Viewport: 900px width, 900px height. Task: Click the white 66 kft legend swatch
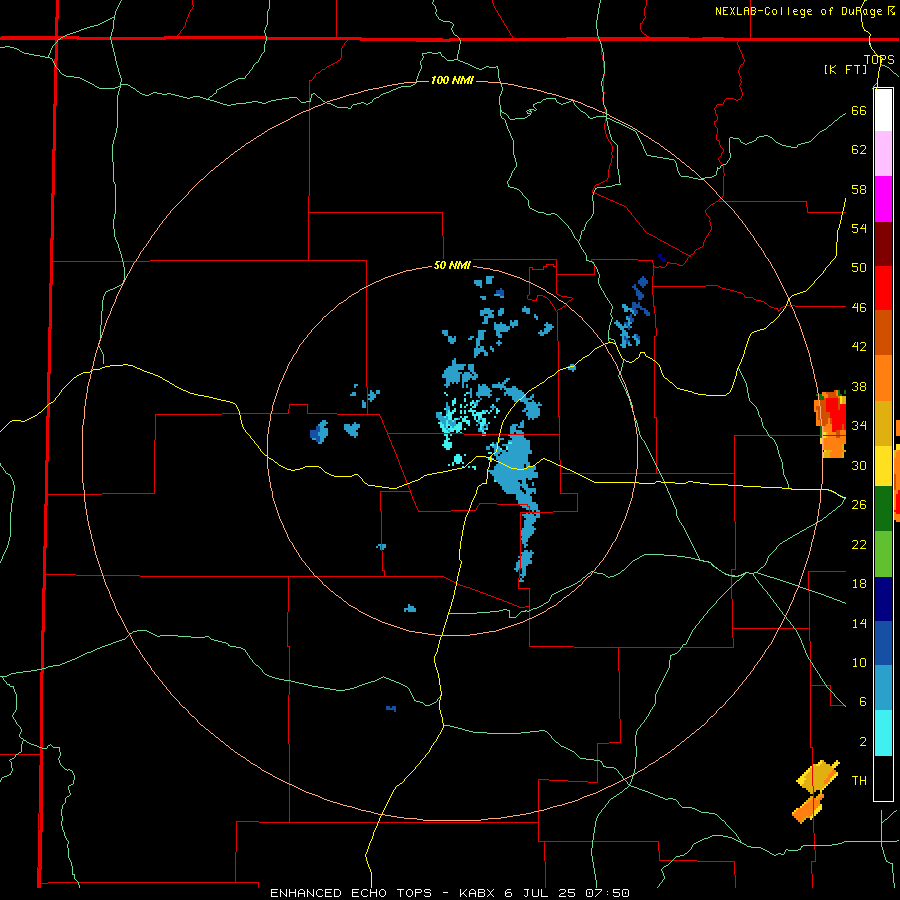click(883, 110)
